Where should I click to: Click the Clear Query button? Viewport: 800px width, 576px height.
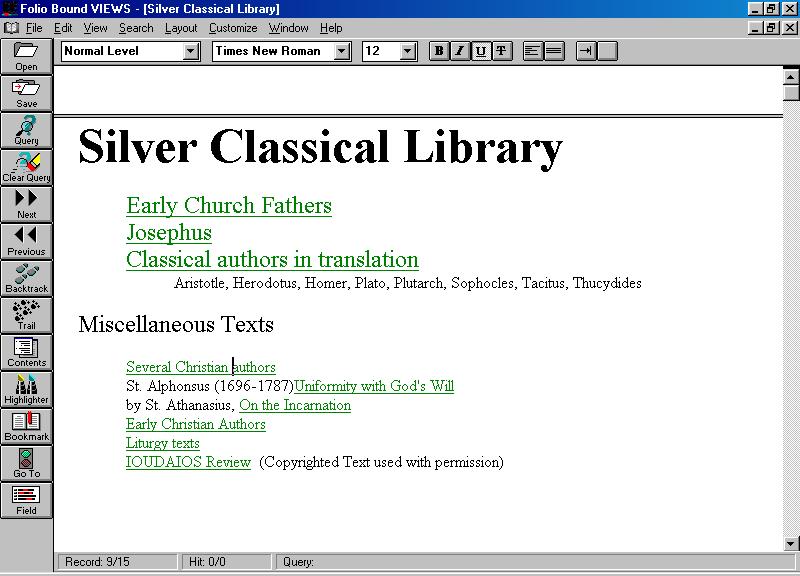(27, 168)
